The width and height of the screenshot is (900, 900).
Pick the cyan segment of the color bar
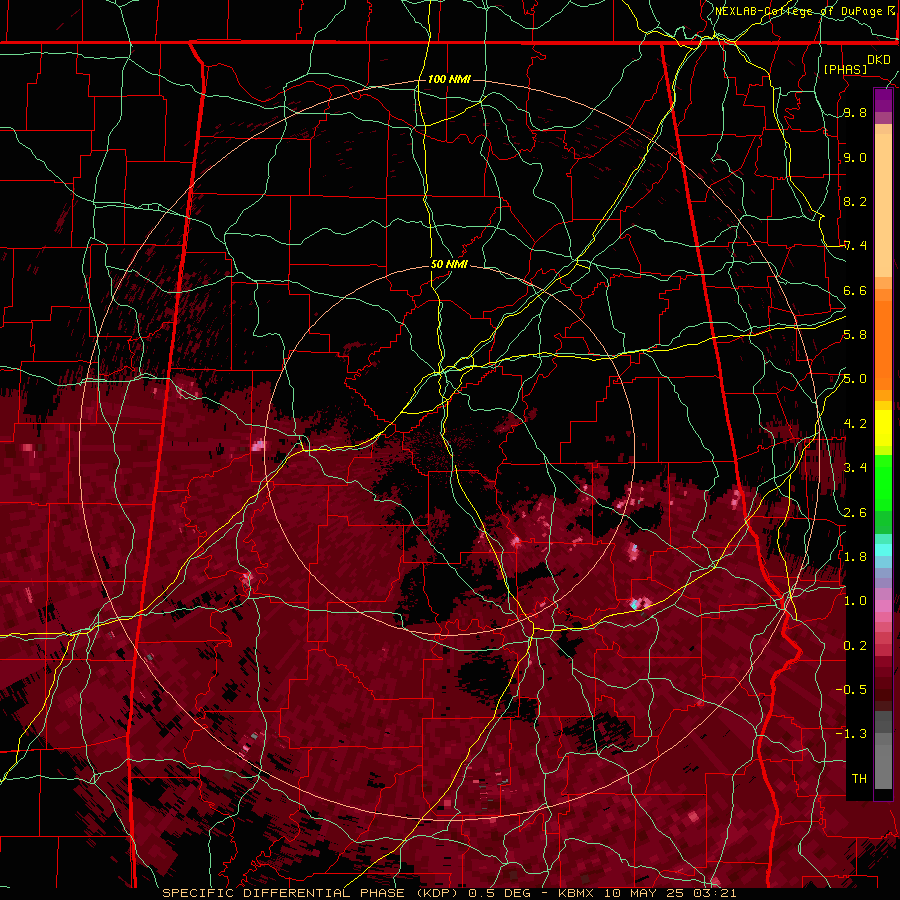click(x=883, y=550)
